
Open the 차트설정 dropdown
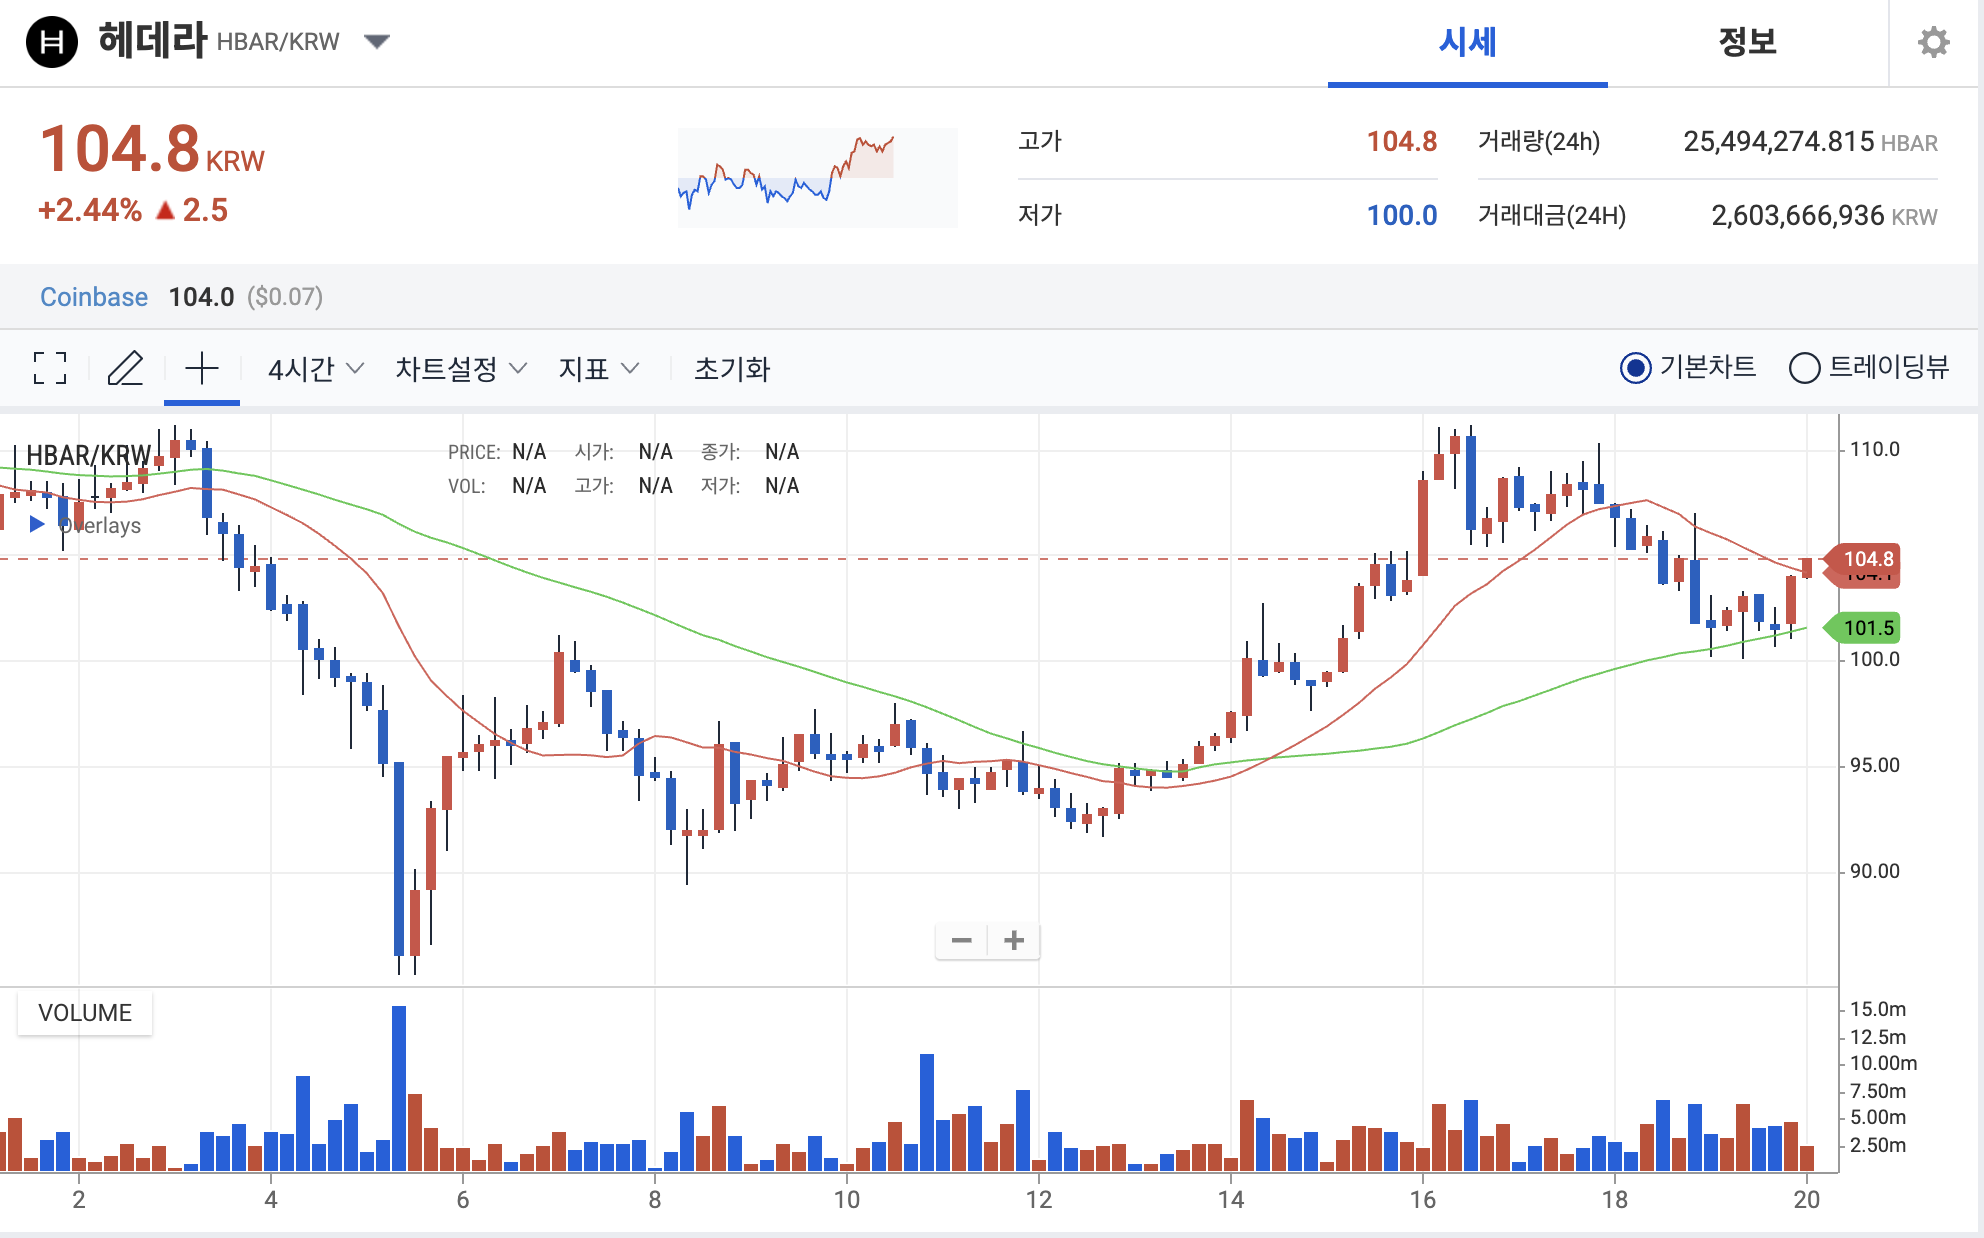[460, 369]
